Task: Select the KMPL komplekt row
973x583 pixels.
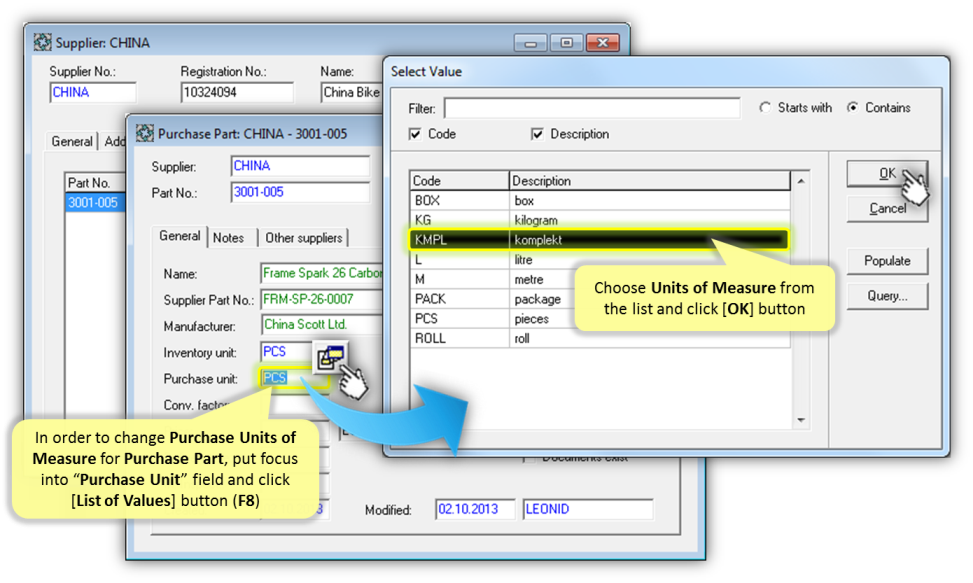Action: [x=598, y=240]
